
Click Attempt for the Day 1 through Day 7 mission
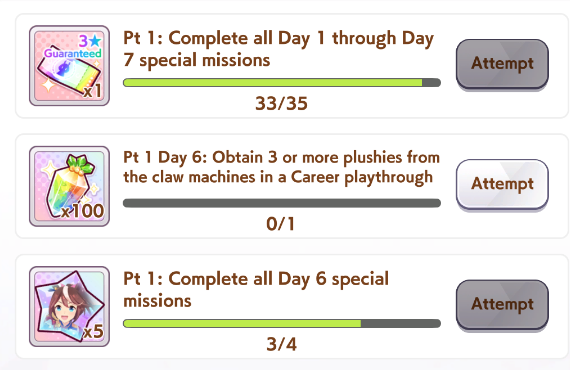502,64
